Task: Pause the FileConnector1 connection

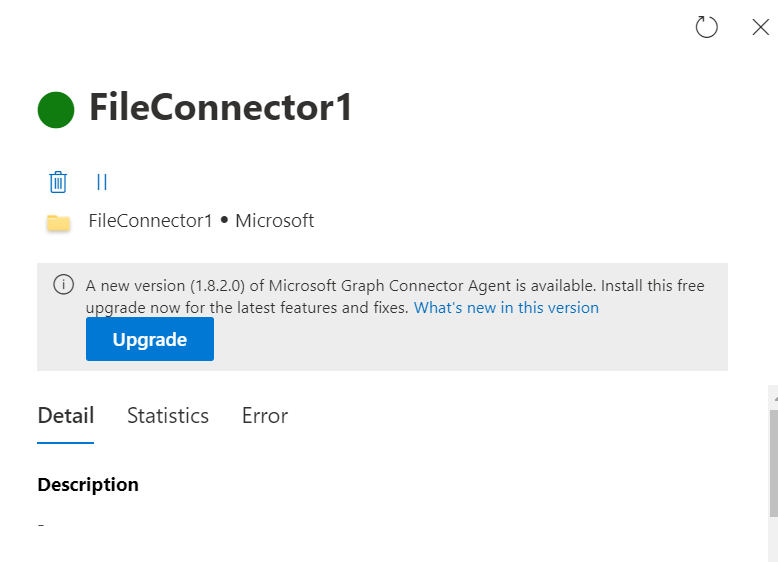Action: tap(102, 182)
